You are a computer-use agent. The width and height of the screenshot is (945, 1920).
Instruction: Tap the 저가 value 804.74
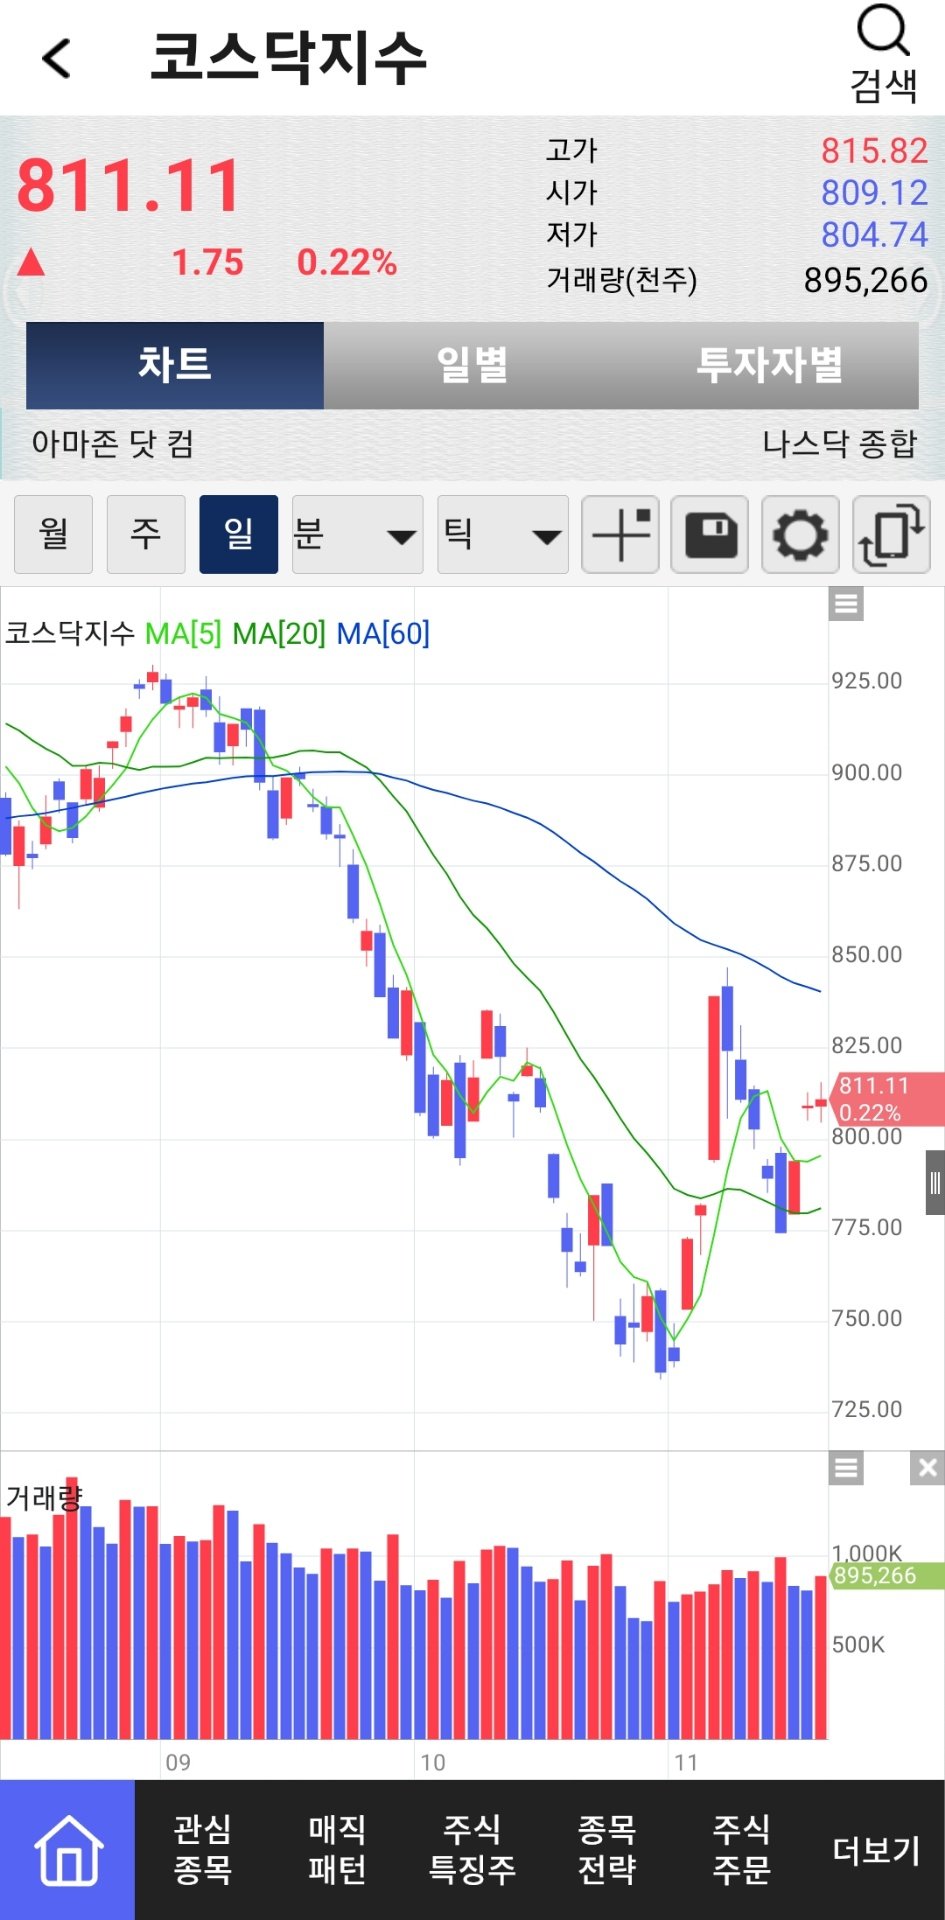click(874, 235)
